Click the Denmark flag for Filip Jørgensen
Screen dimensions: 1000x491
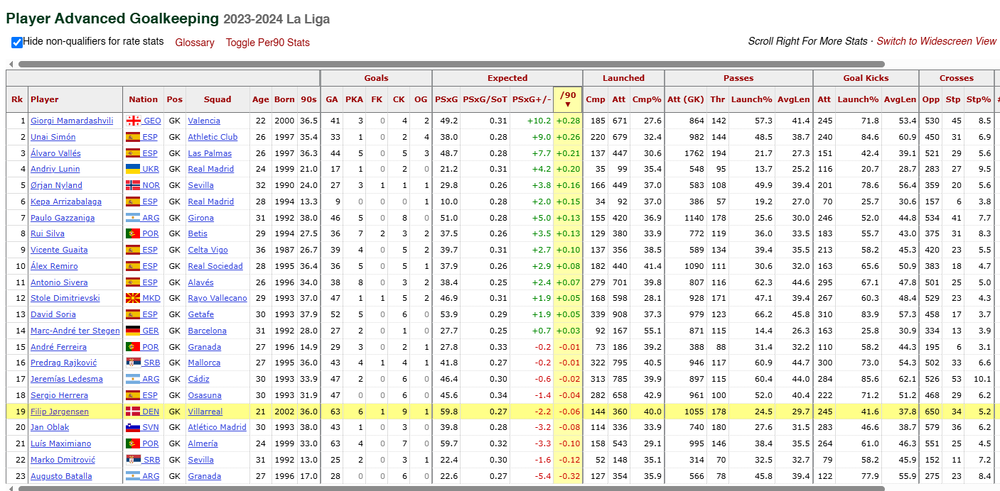pyautogui.click(x=133, y=412)
